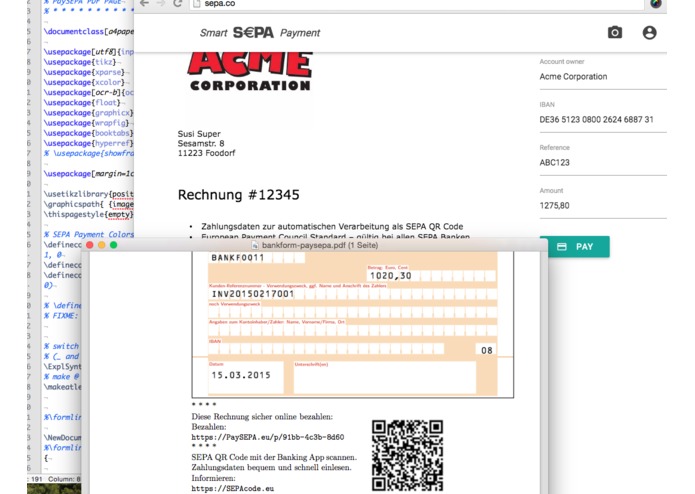695x494 pixels.
Task: Click the FIXME comment in editor
Action: tap(61, 316)
